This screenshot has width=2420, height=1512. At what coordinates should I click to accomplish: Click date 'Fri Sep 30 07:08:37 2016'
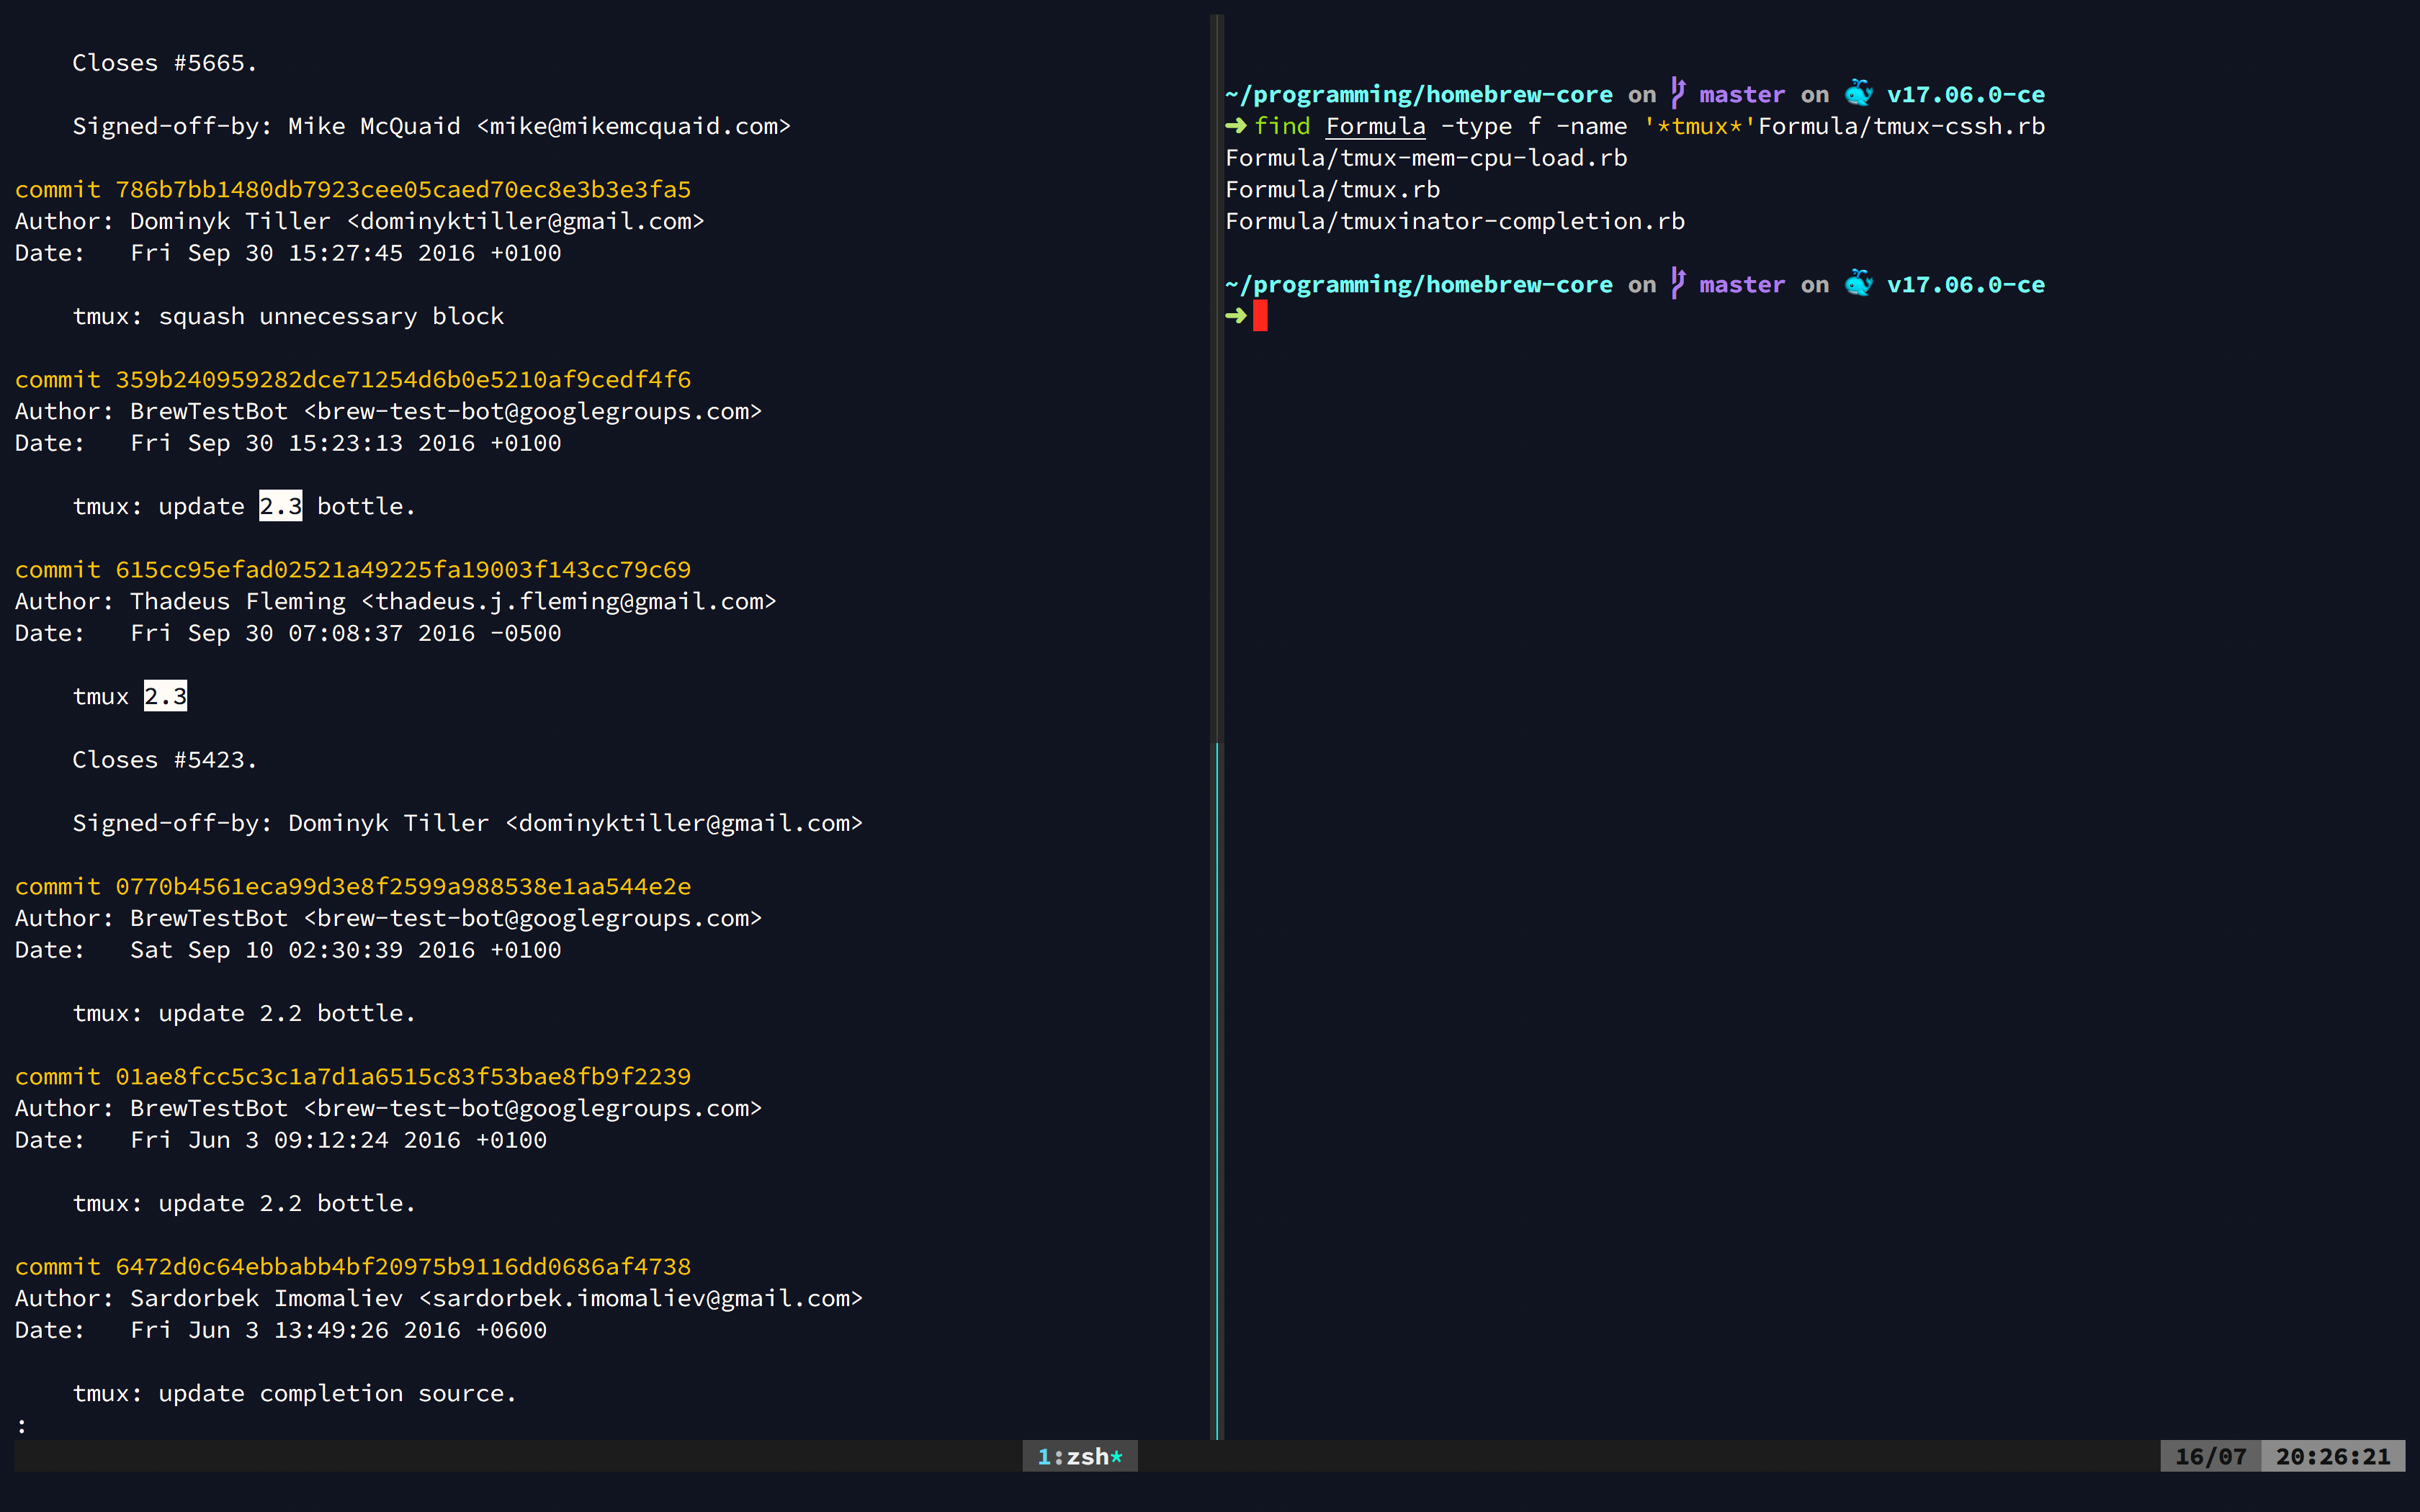(x=303, y=633)
